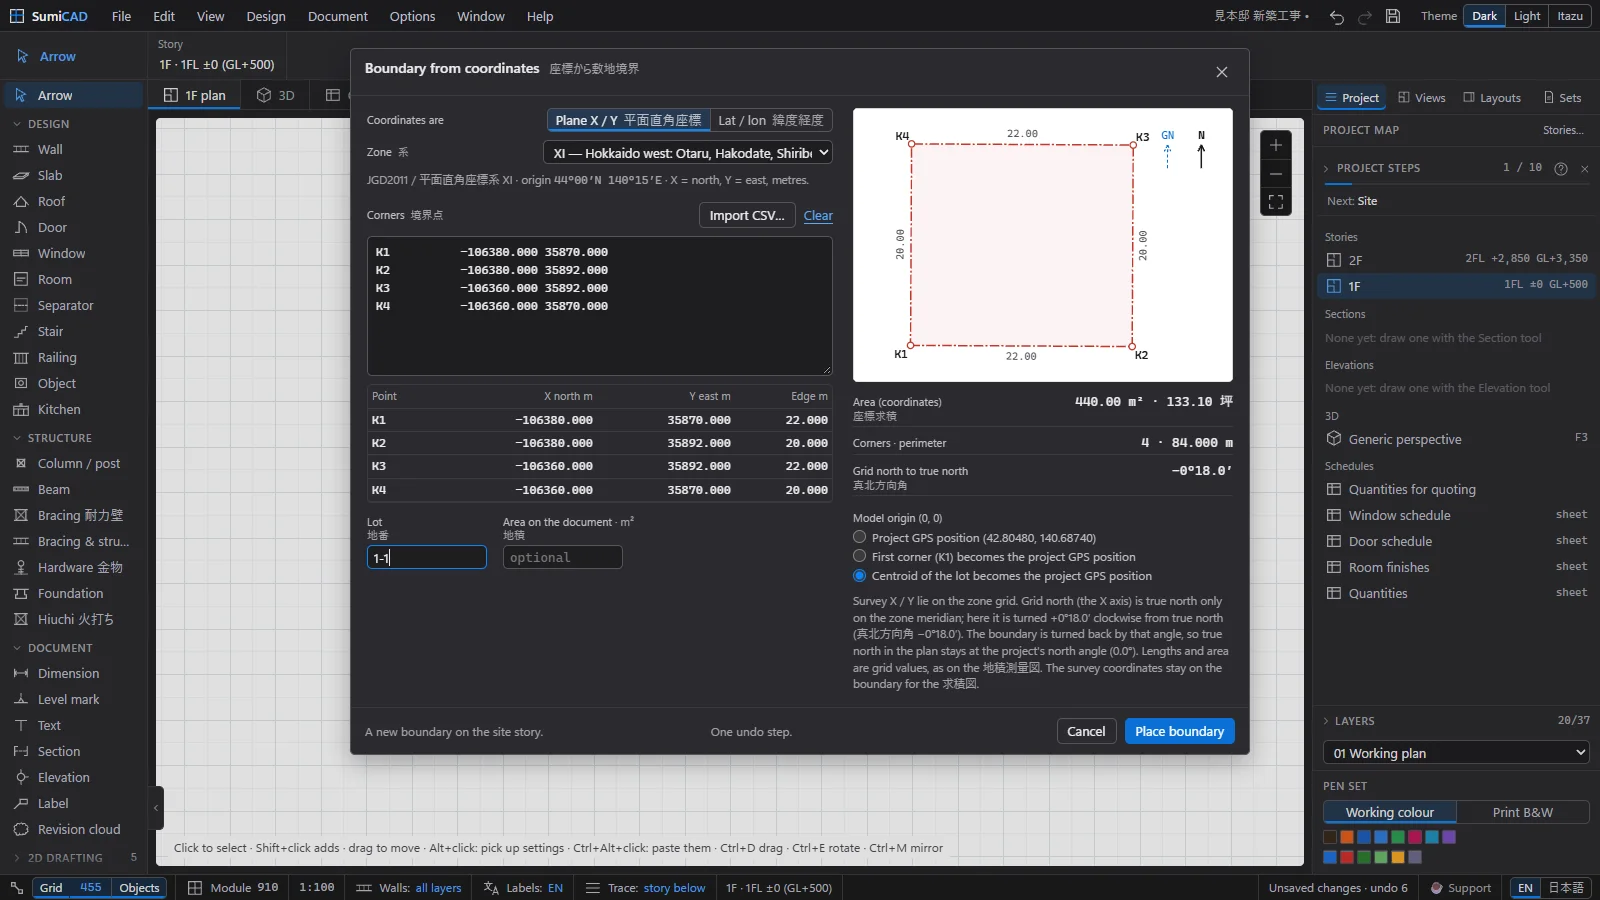Image resolution: width=1600 pixels, height=900 pixels.
Task: Open the Zone coordinate system dropdown
Action: coord(688,153)
